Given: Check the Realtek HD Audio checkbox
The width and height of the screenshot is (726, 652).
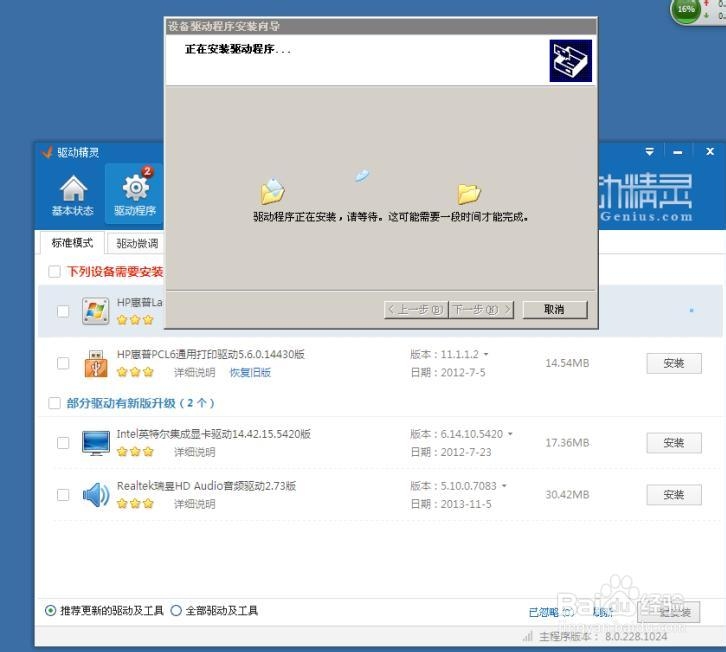Looking at the screenshot, I should (x=63, y=495).
